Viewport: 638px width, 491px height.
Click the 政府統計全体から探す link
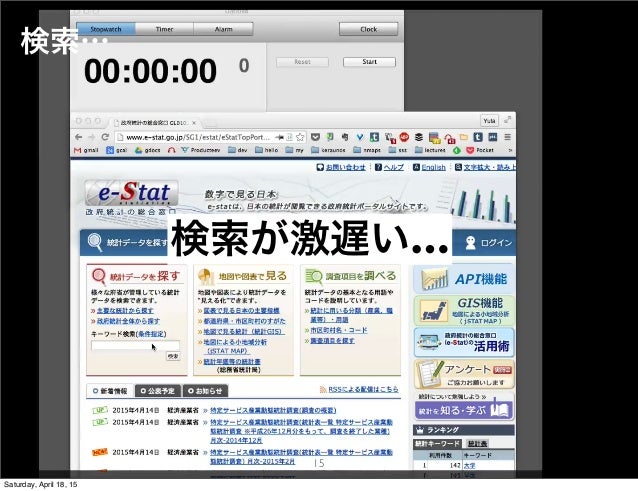point(128,321)
